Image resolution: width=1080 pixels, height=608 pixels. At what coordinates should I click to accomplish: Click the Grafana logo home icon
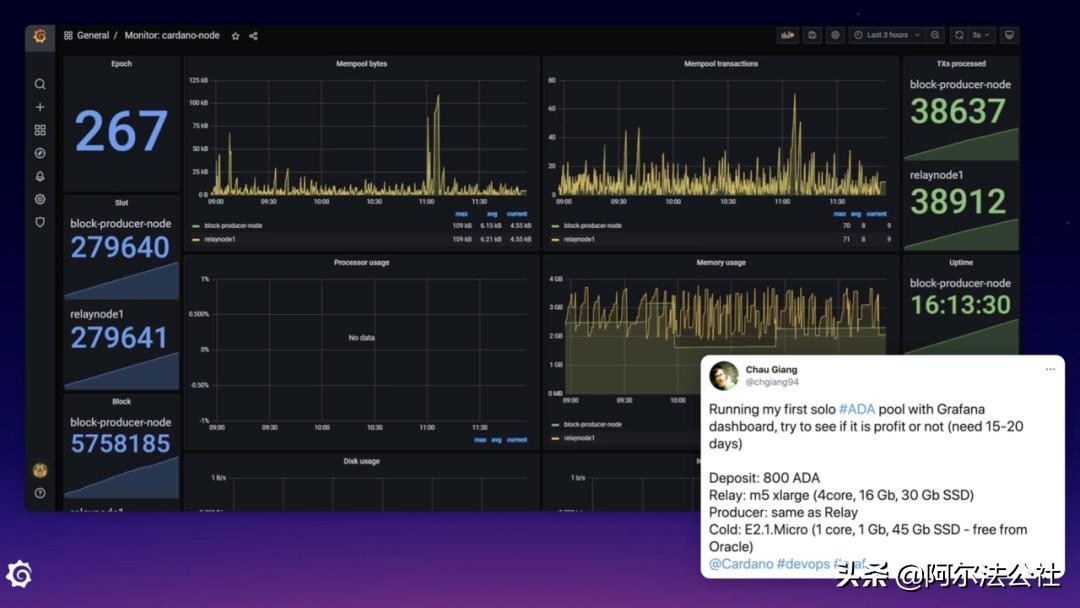pyautogui.click(x=40, y=36)
